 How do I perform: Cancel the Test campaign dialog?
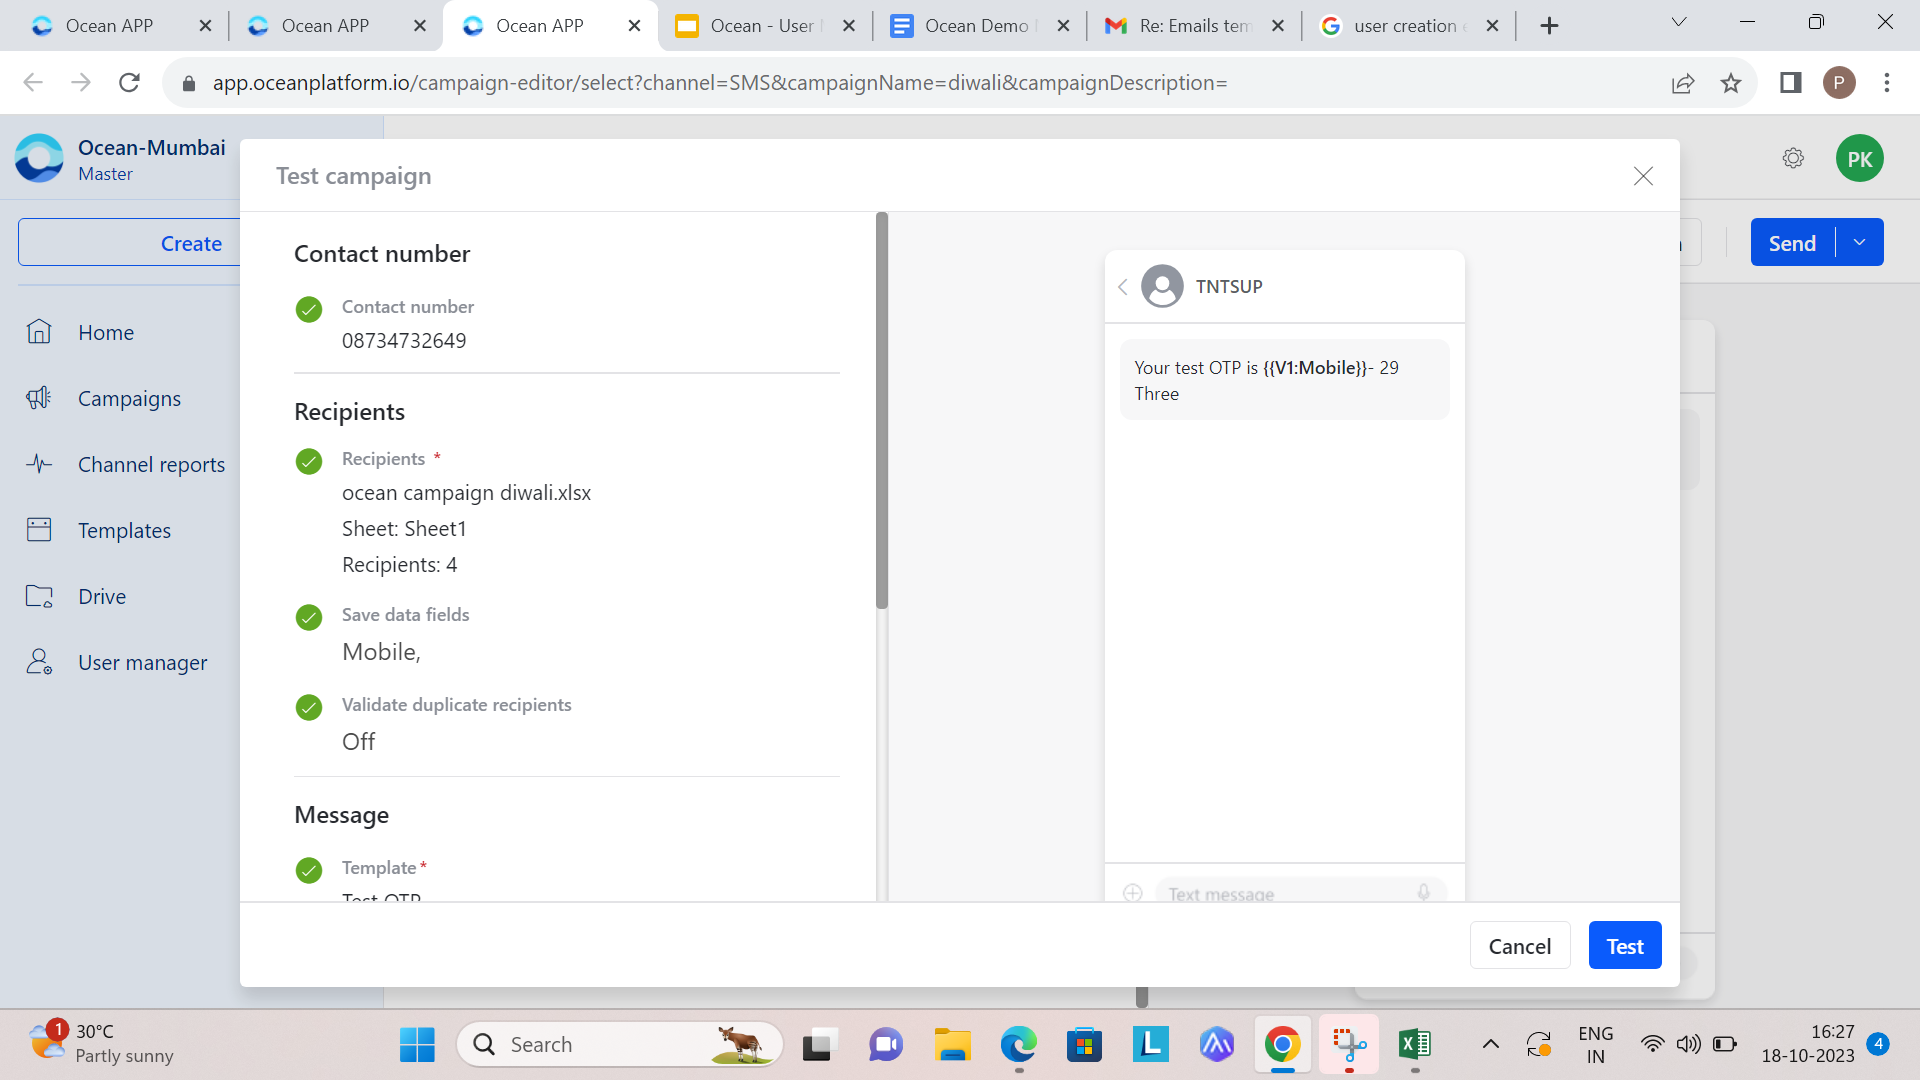1520,946
